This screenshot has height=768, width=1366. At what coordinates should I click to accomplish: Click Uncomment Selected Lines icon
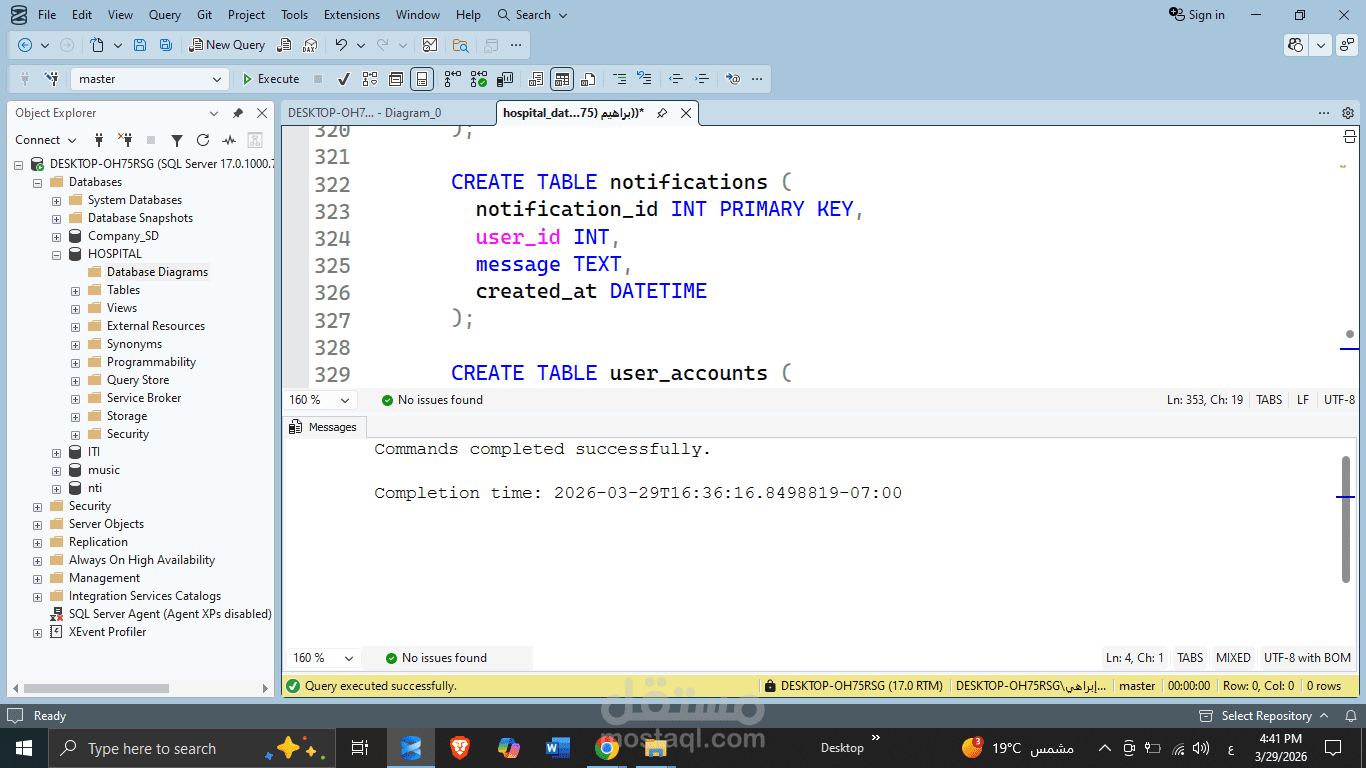click(644, 79)
